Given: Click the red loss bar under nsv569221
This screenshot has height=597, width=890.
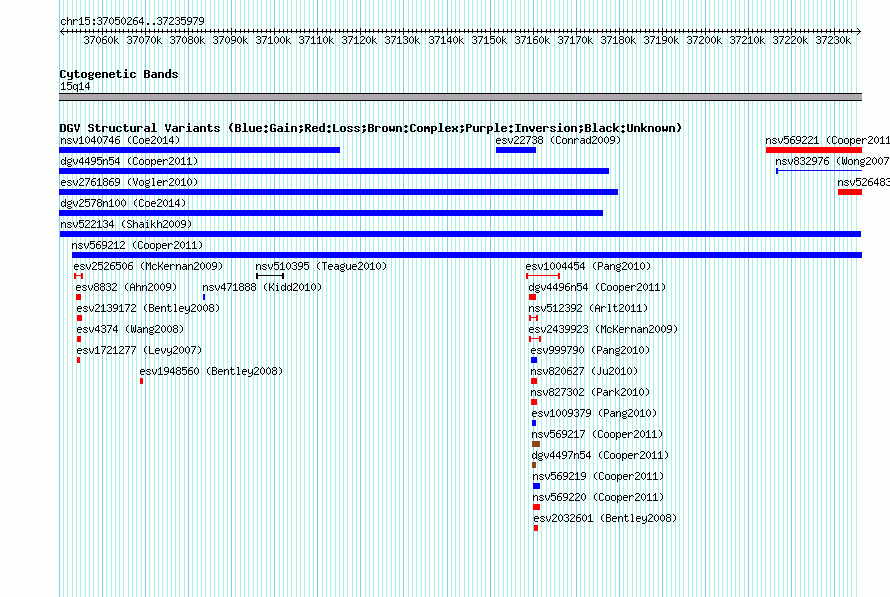Looking at the screenshot, I should [x=814, y=150].
